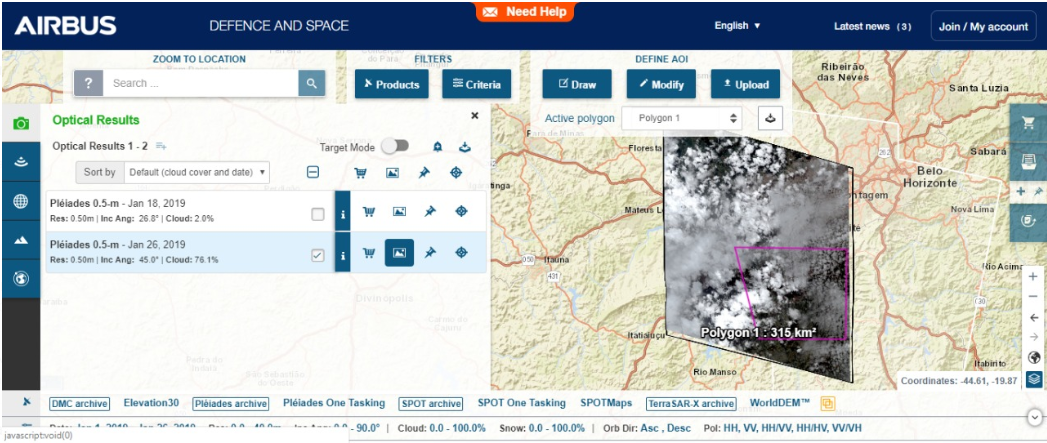This screenshot has width=1047, height=443.
Task: Open the optical results camera tab
Action: (21, 123)
